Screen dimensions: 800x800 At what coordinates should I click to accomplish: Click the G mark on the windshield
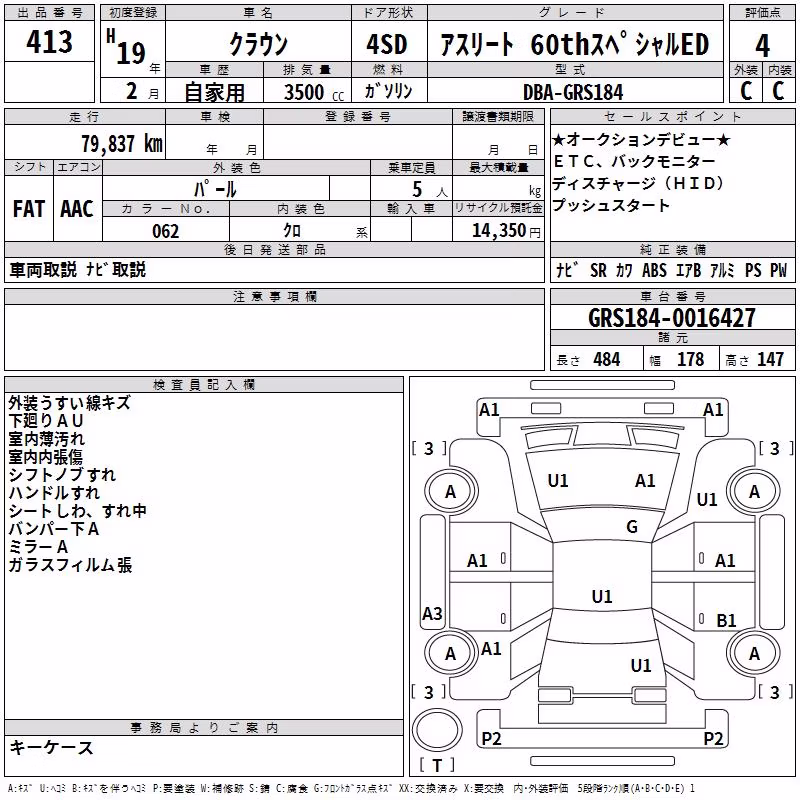click(x=632, y=527)
